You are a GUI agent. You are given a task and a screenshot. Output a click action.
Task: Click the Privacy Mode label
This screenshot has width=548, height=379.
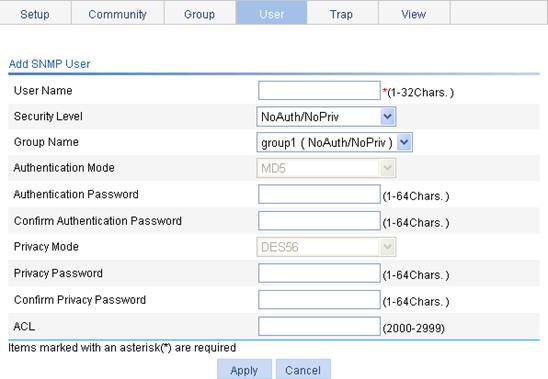[x=46, y=247]
